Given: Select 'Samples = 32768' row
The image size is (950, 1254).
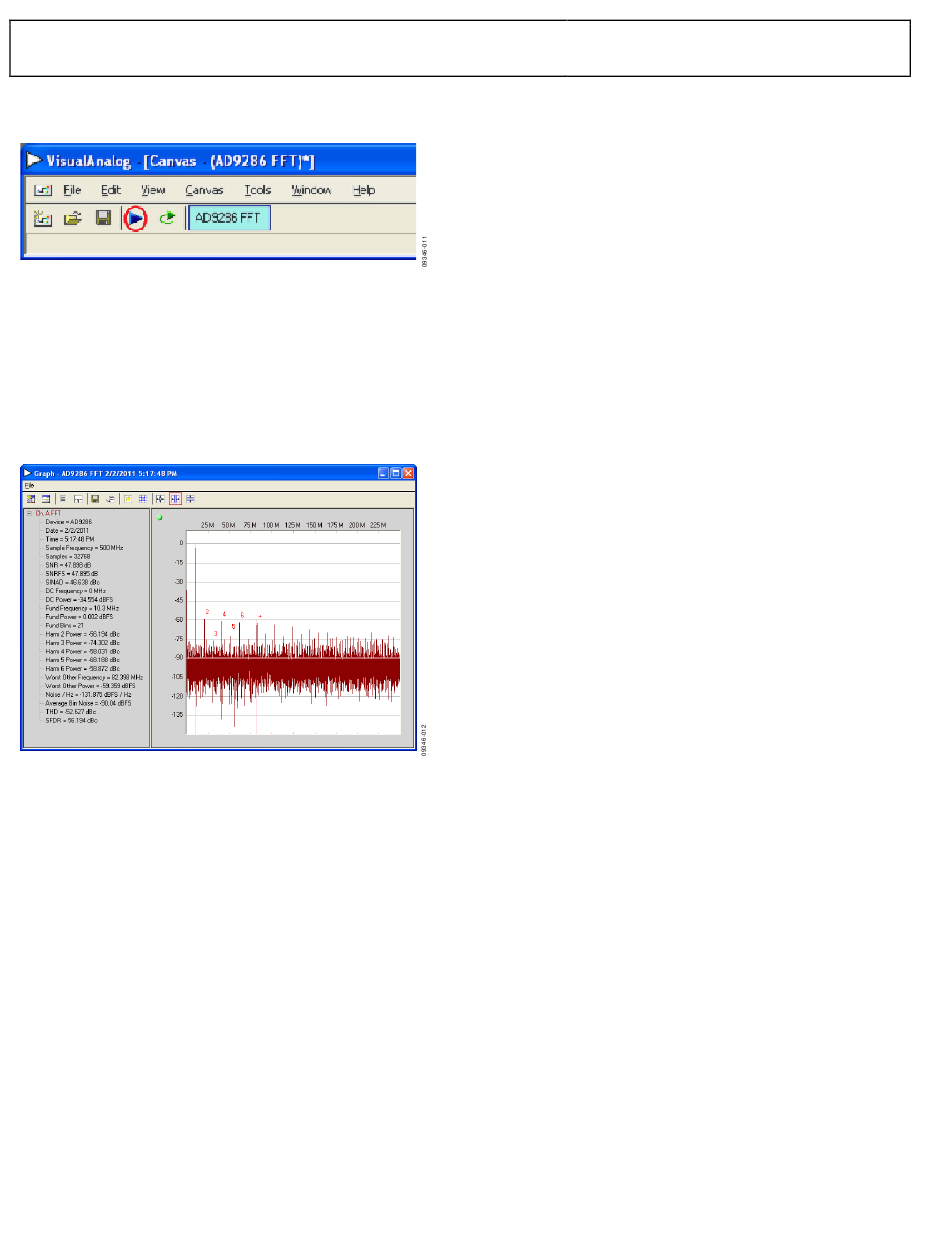Looking at the screenshot, I should [68, 556].
